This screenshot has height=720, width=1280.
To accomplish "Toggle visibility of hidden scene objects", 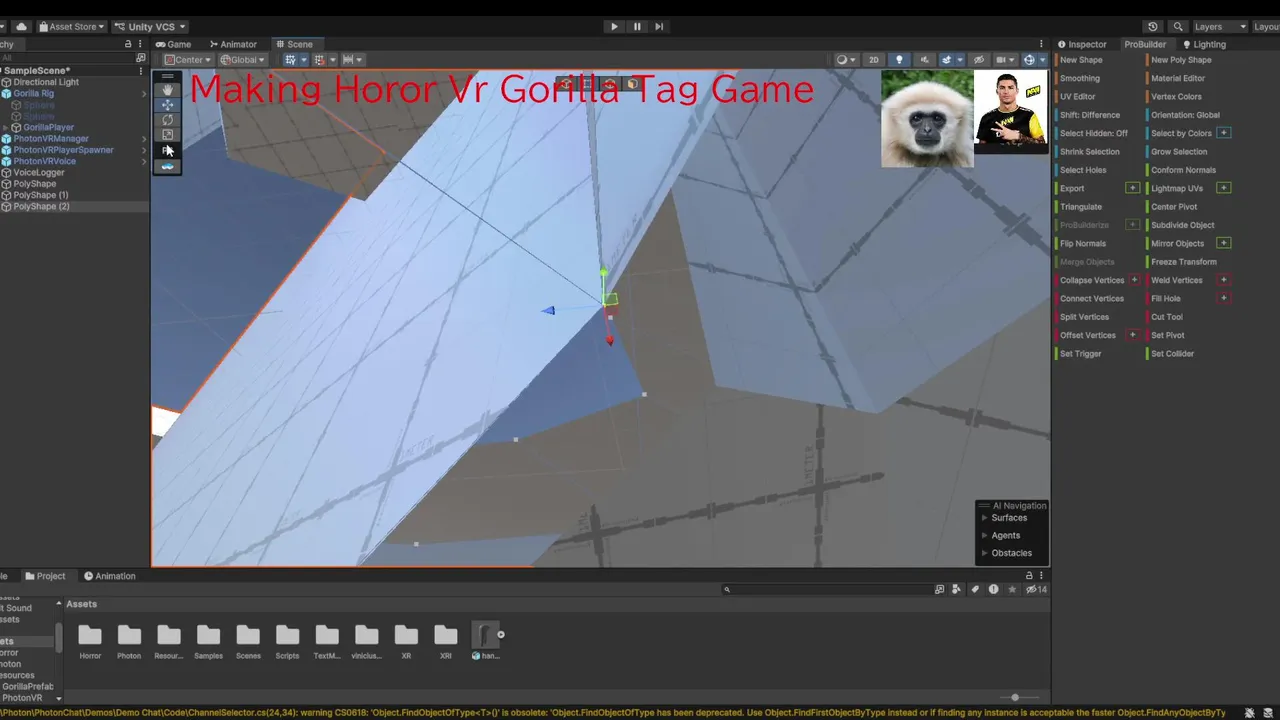I will (x=979, y=60).
